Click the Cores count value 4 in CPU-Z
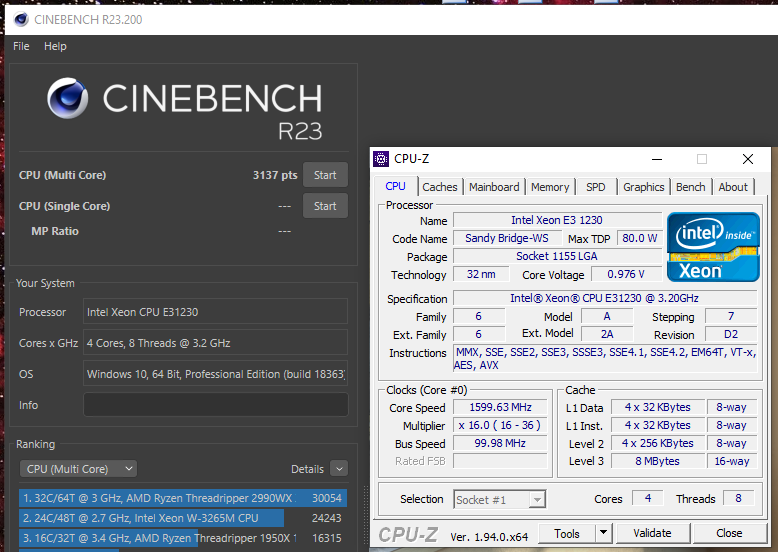 click(x=648, y=498)
